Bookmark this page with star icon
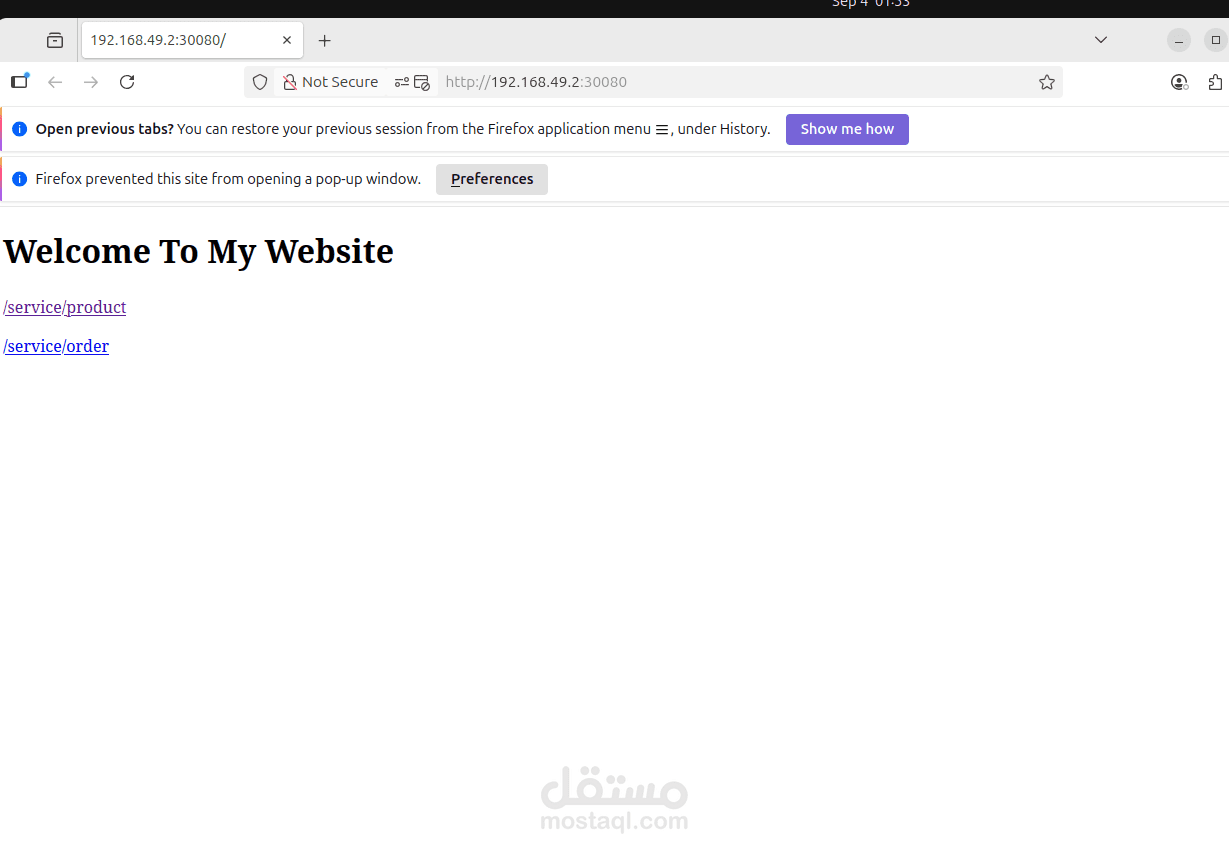 coord(1047,82)
